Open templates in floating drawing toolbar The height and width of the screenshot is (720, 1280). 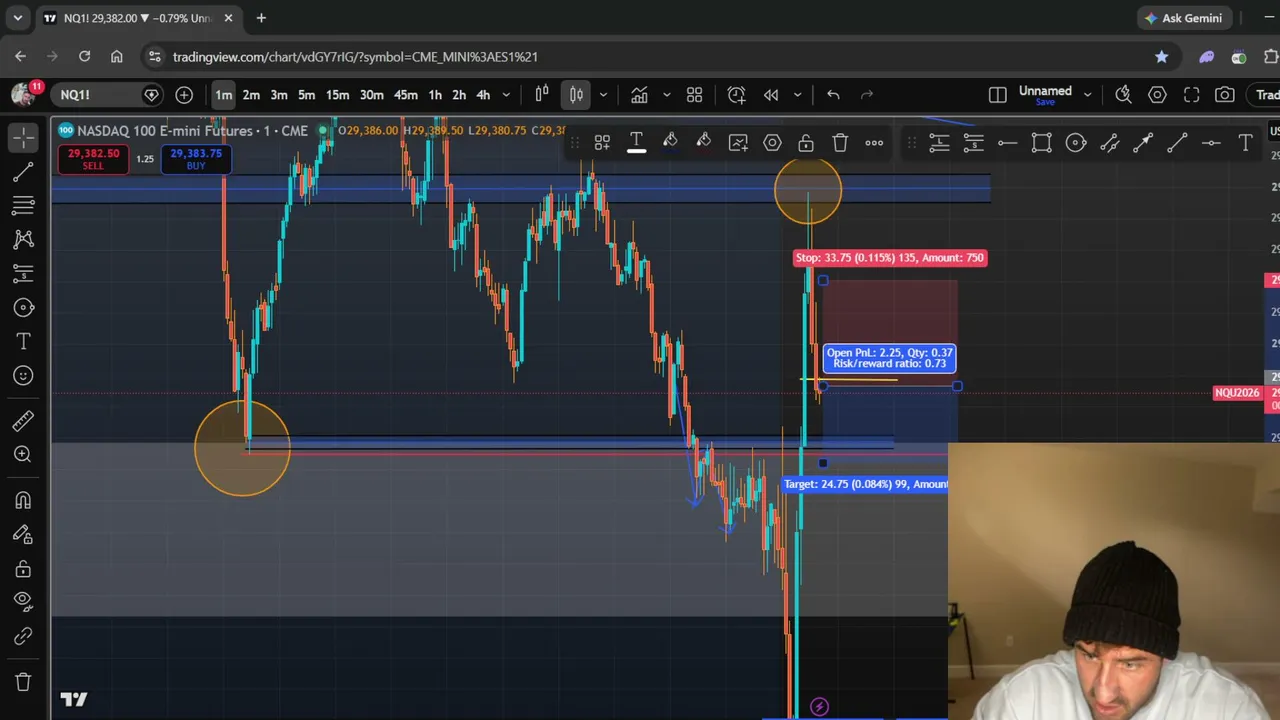click(x=602, y=143)
